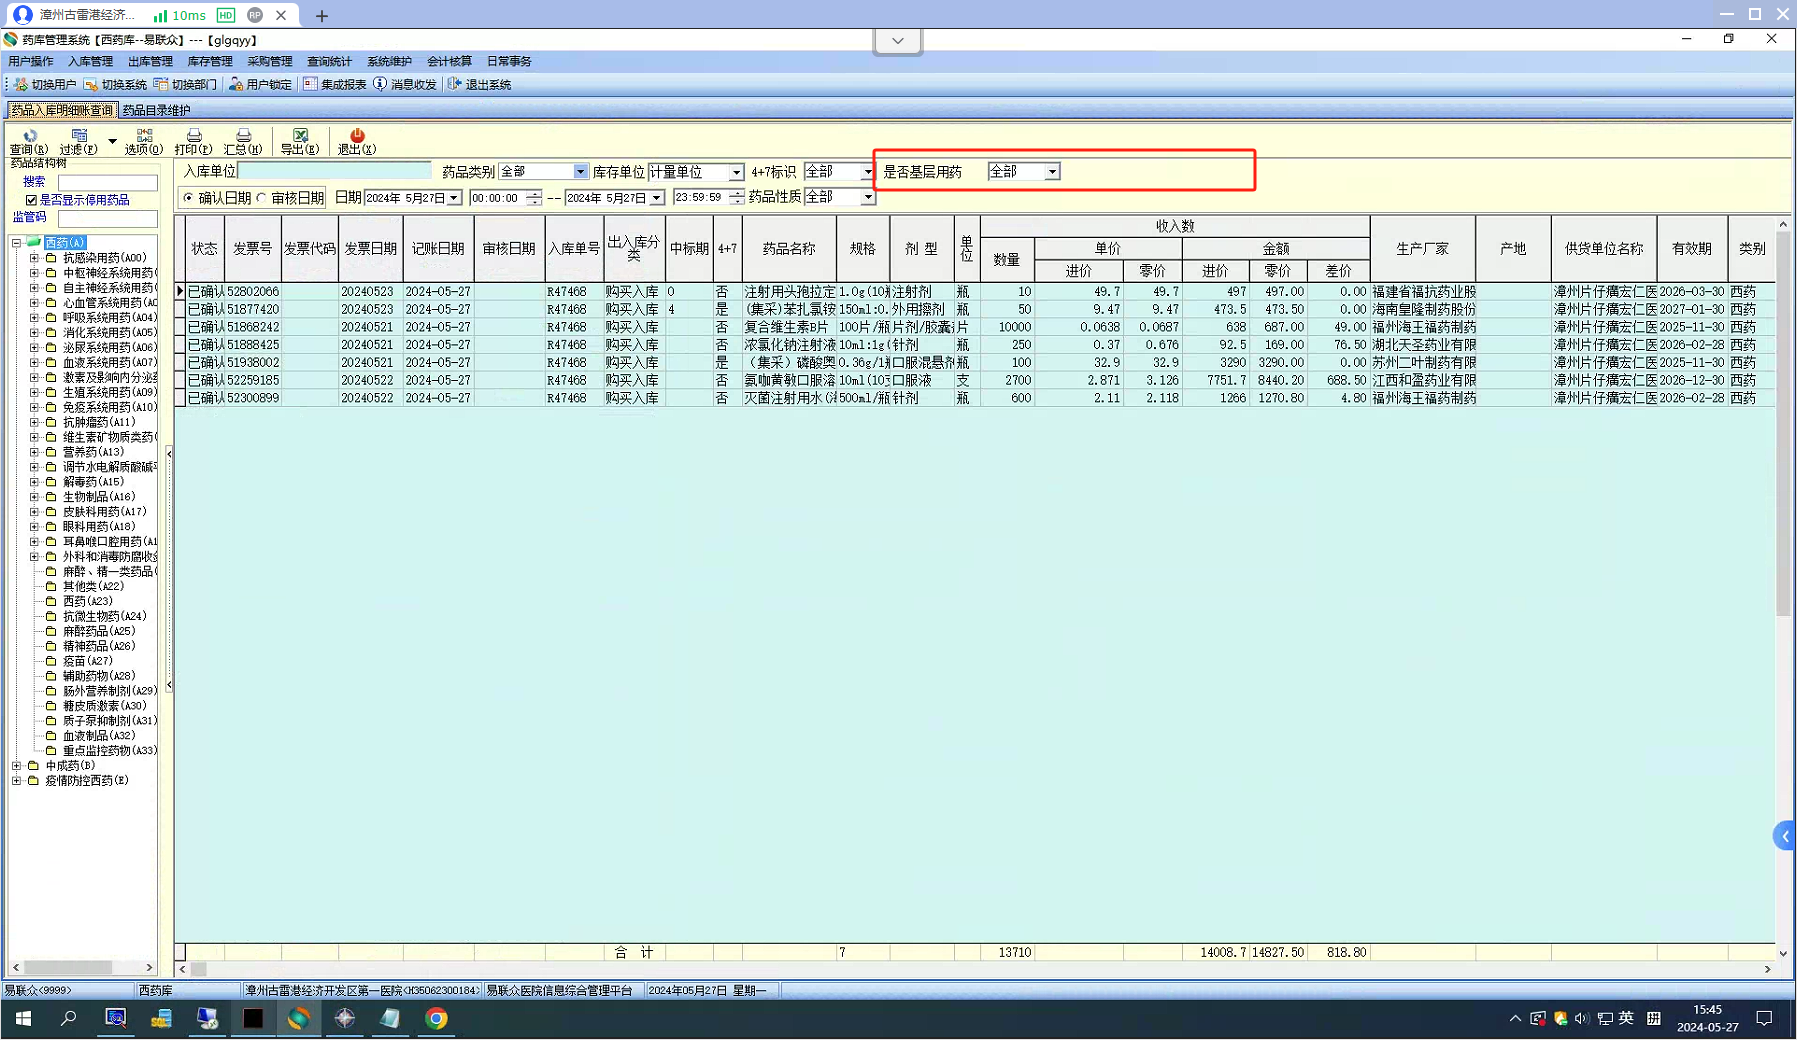Click the collapse chevron below title bar
Viewport: 1797px width, 1040px height.
click(x=897, y=41)
